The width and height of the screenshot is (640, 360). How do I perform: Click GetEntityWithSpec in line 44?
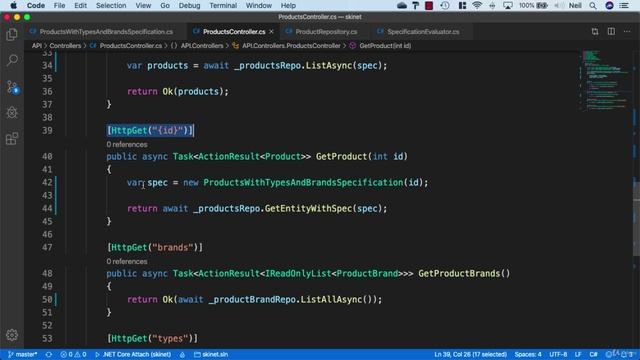(308, 209)
